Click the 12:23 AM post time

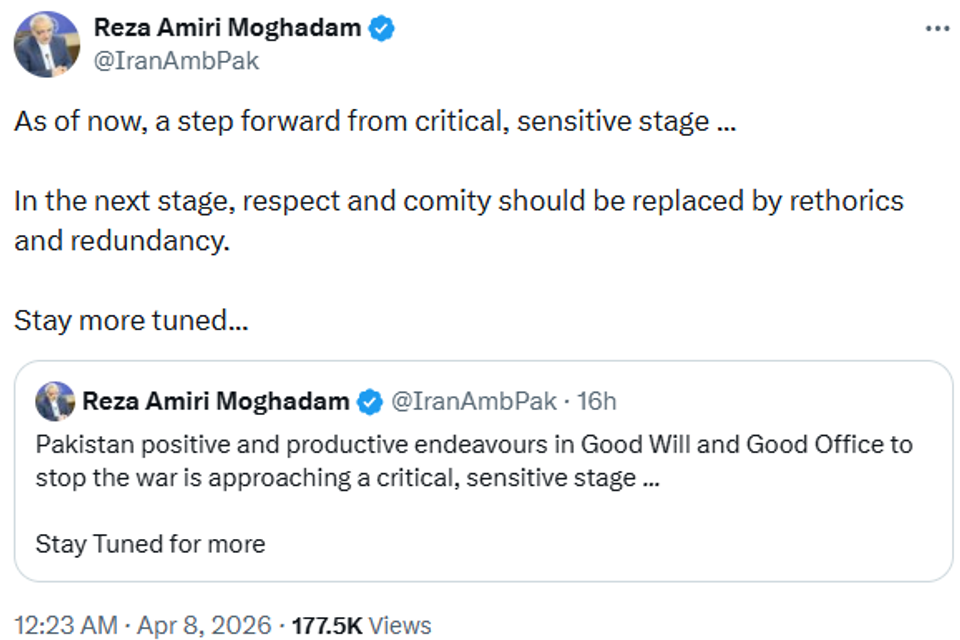pos(65,625)
